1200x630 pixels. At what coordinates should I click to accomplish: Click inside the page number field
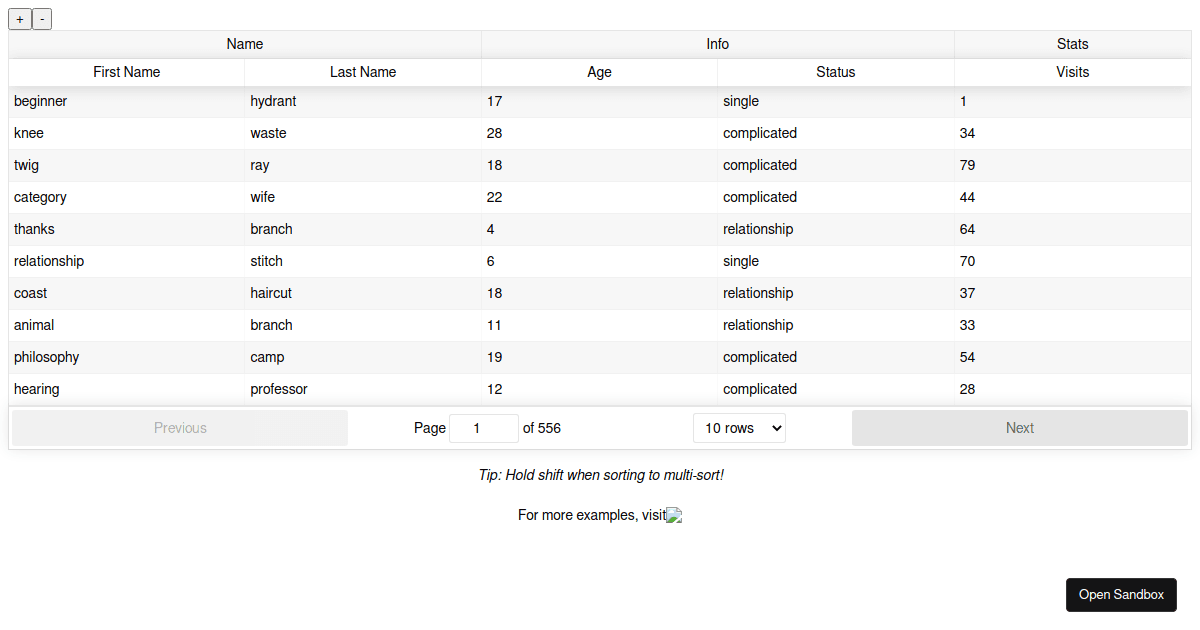(x=484, y=427)
